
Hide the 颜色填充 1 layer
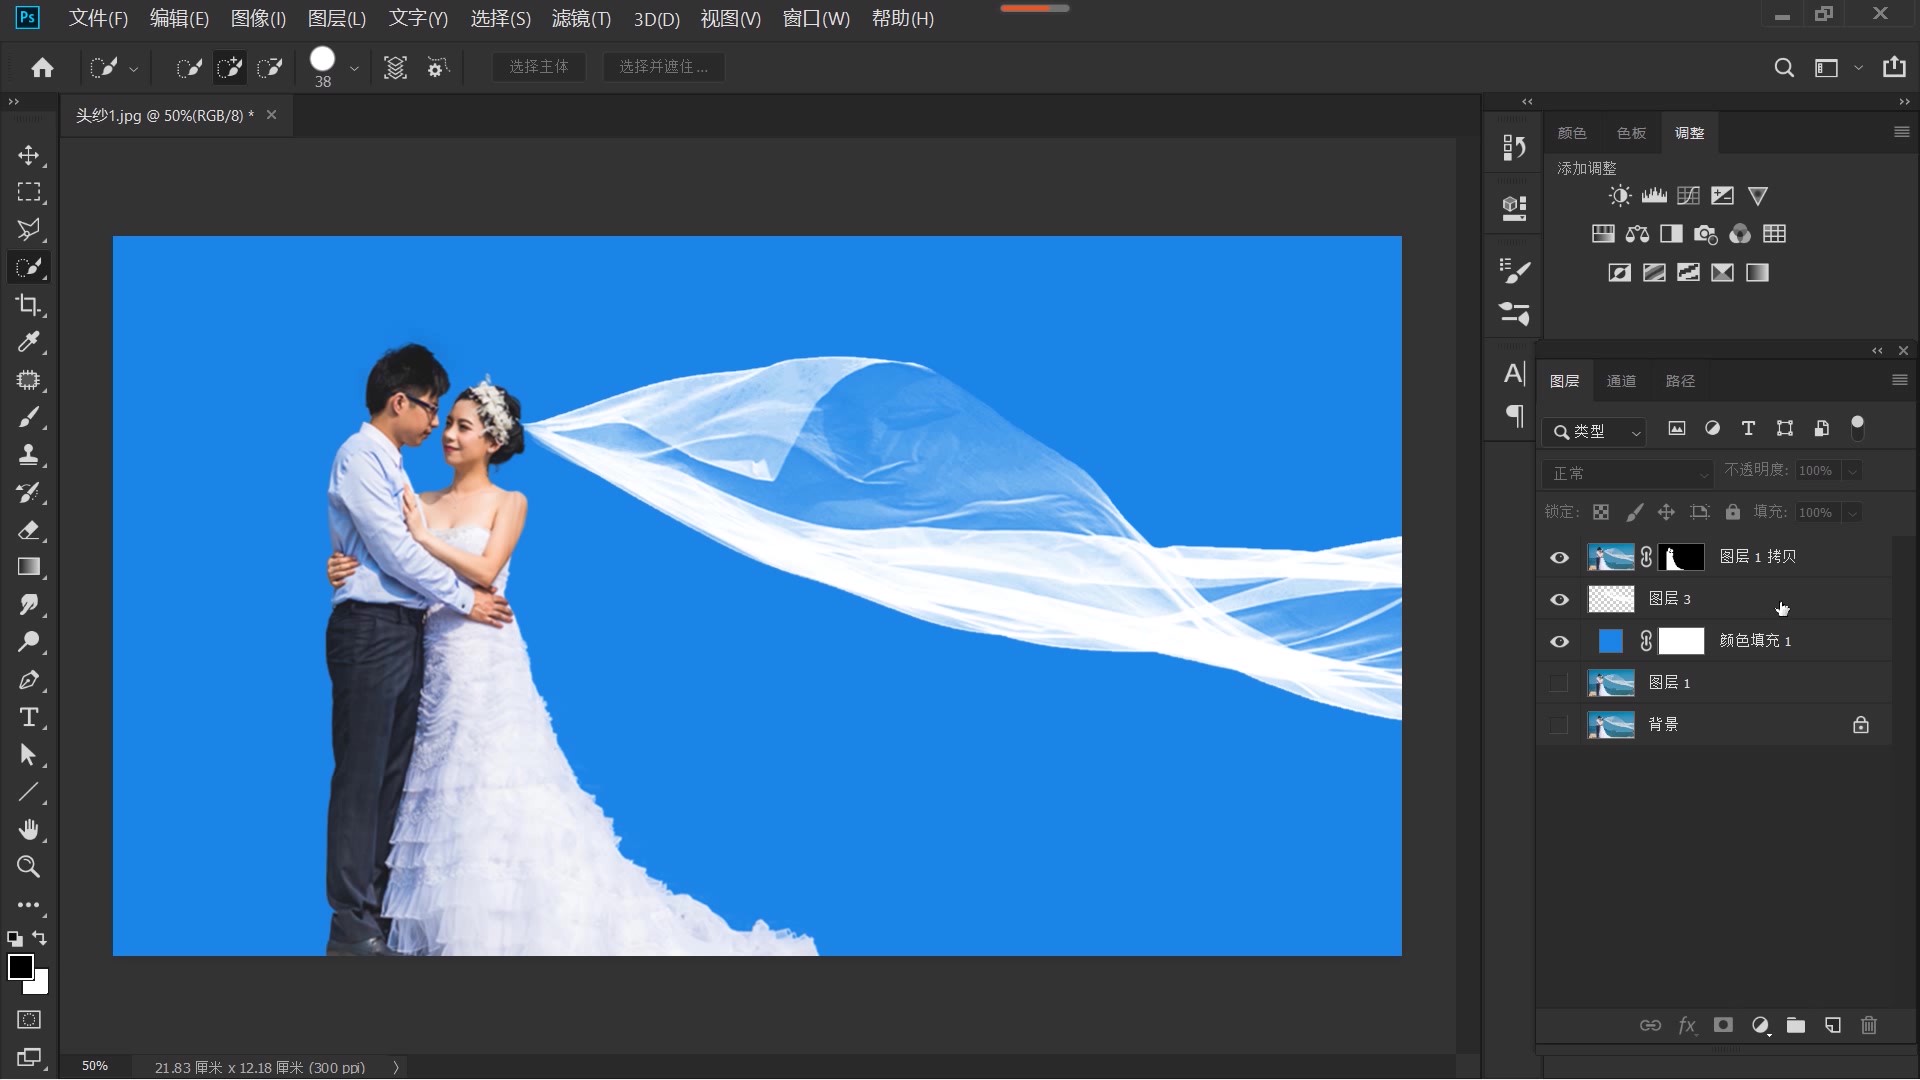tap(1559, 642)
